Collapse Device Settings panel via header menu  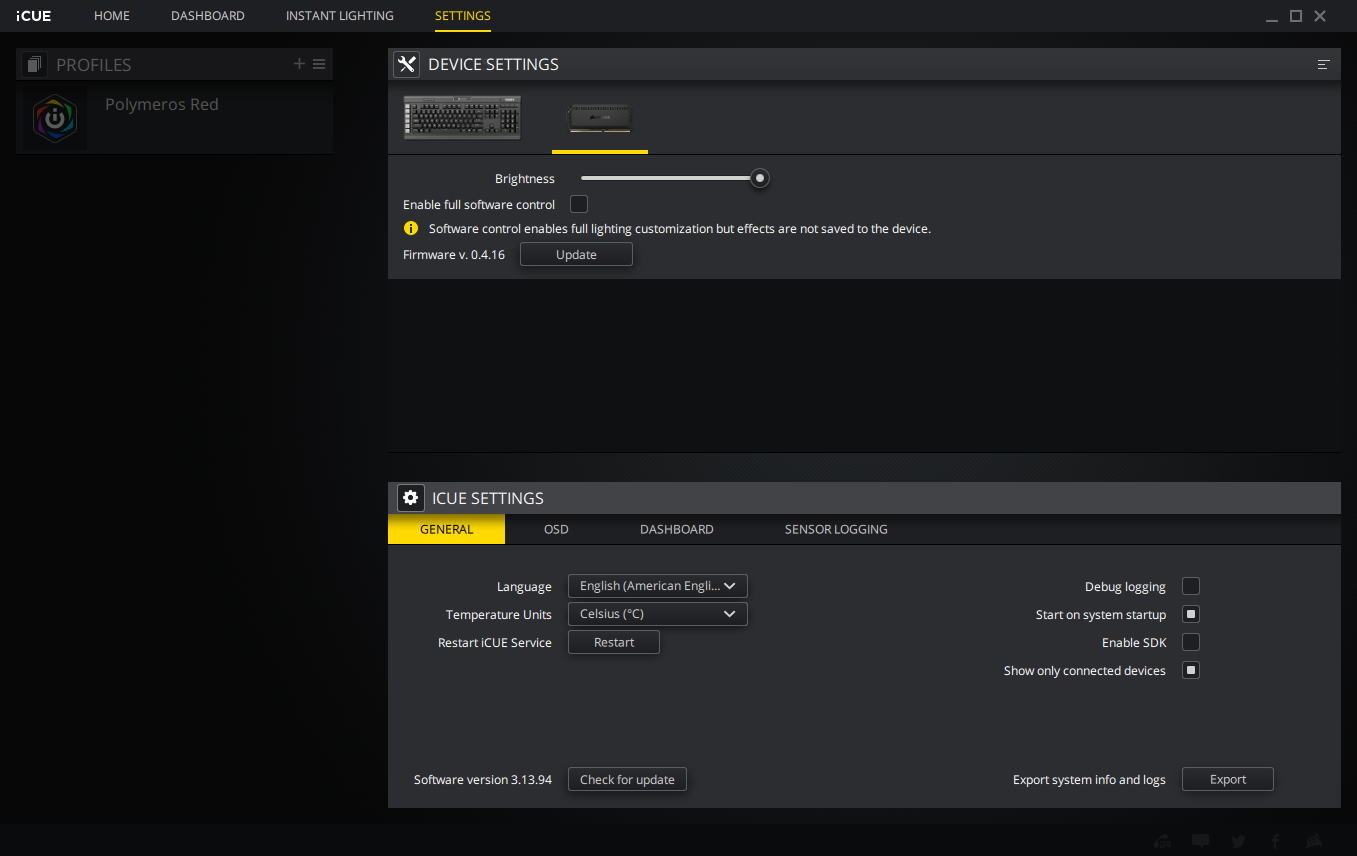pyautogui.click(x=1323, y=64)
